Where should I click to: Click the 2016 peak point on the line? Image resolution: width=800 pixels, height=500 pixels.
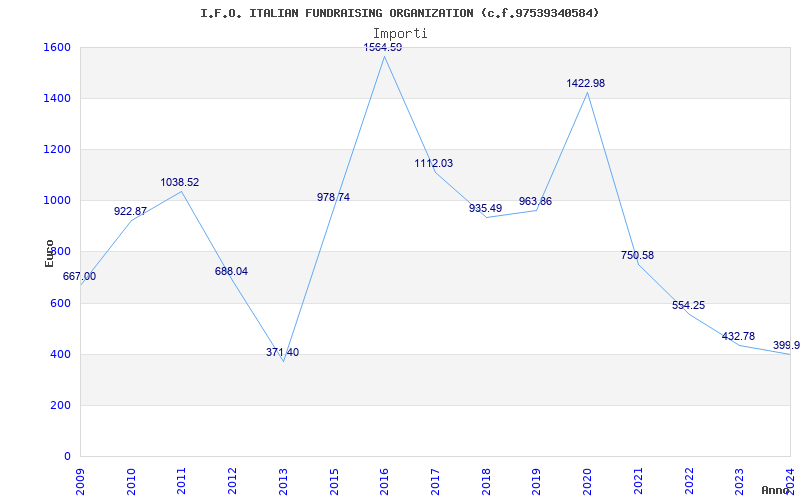pos(385,56)
